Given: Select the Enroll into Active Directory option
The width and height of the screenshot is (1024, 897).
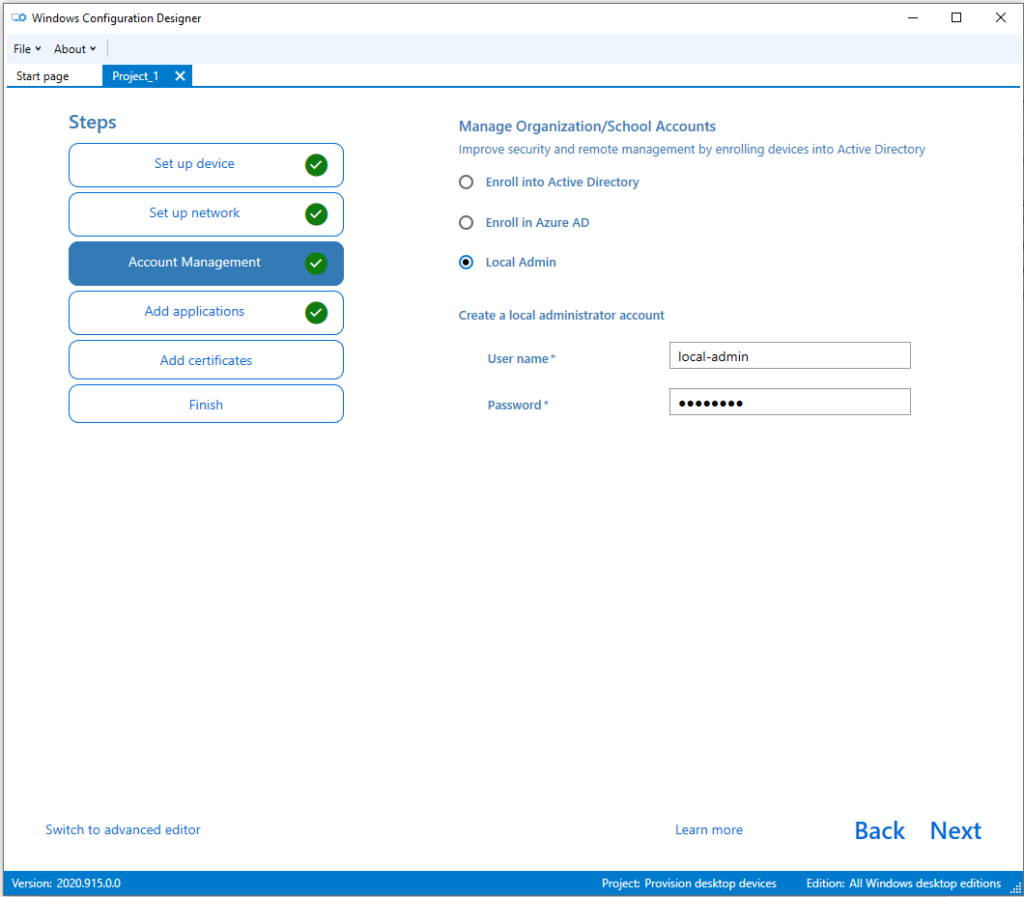Looking at the screenshot, I should [466, 183].
